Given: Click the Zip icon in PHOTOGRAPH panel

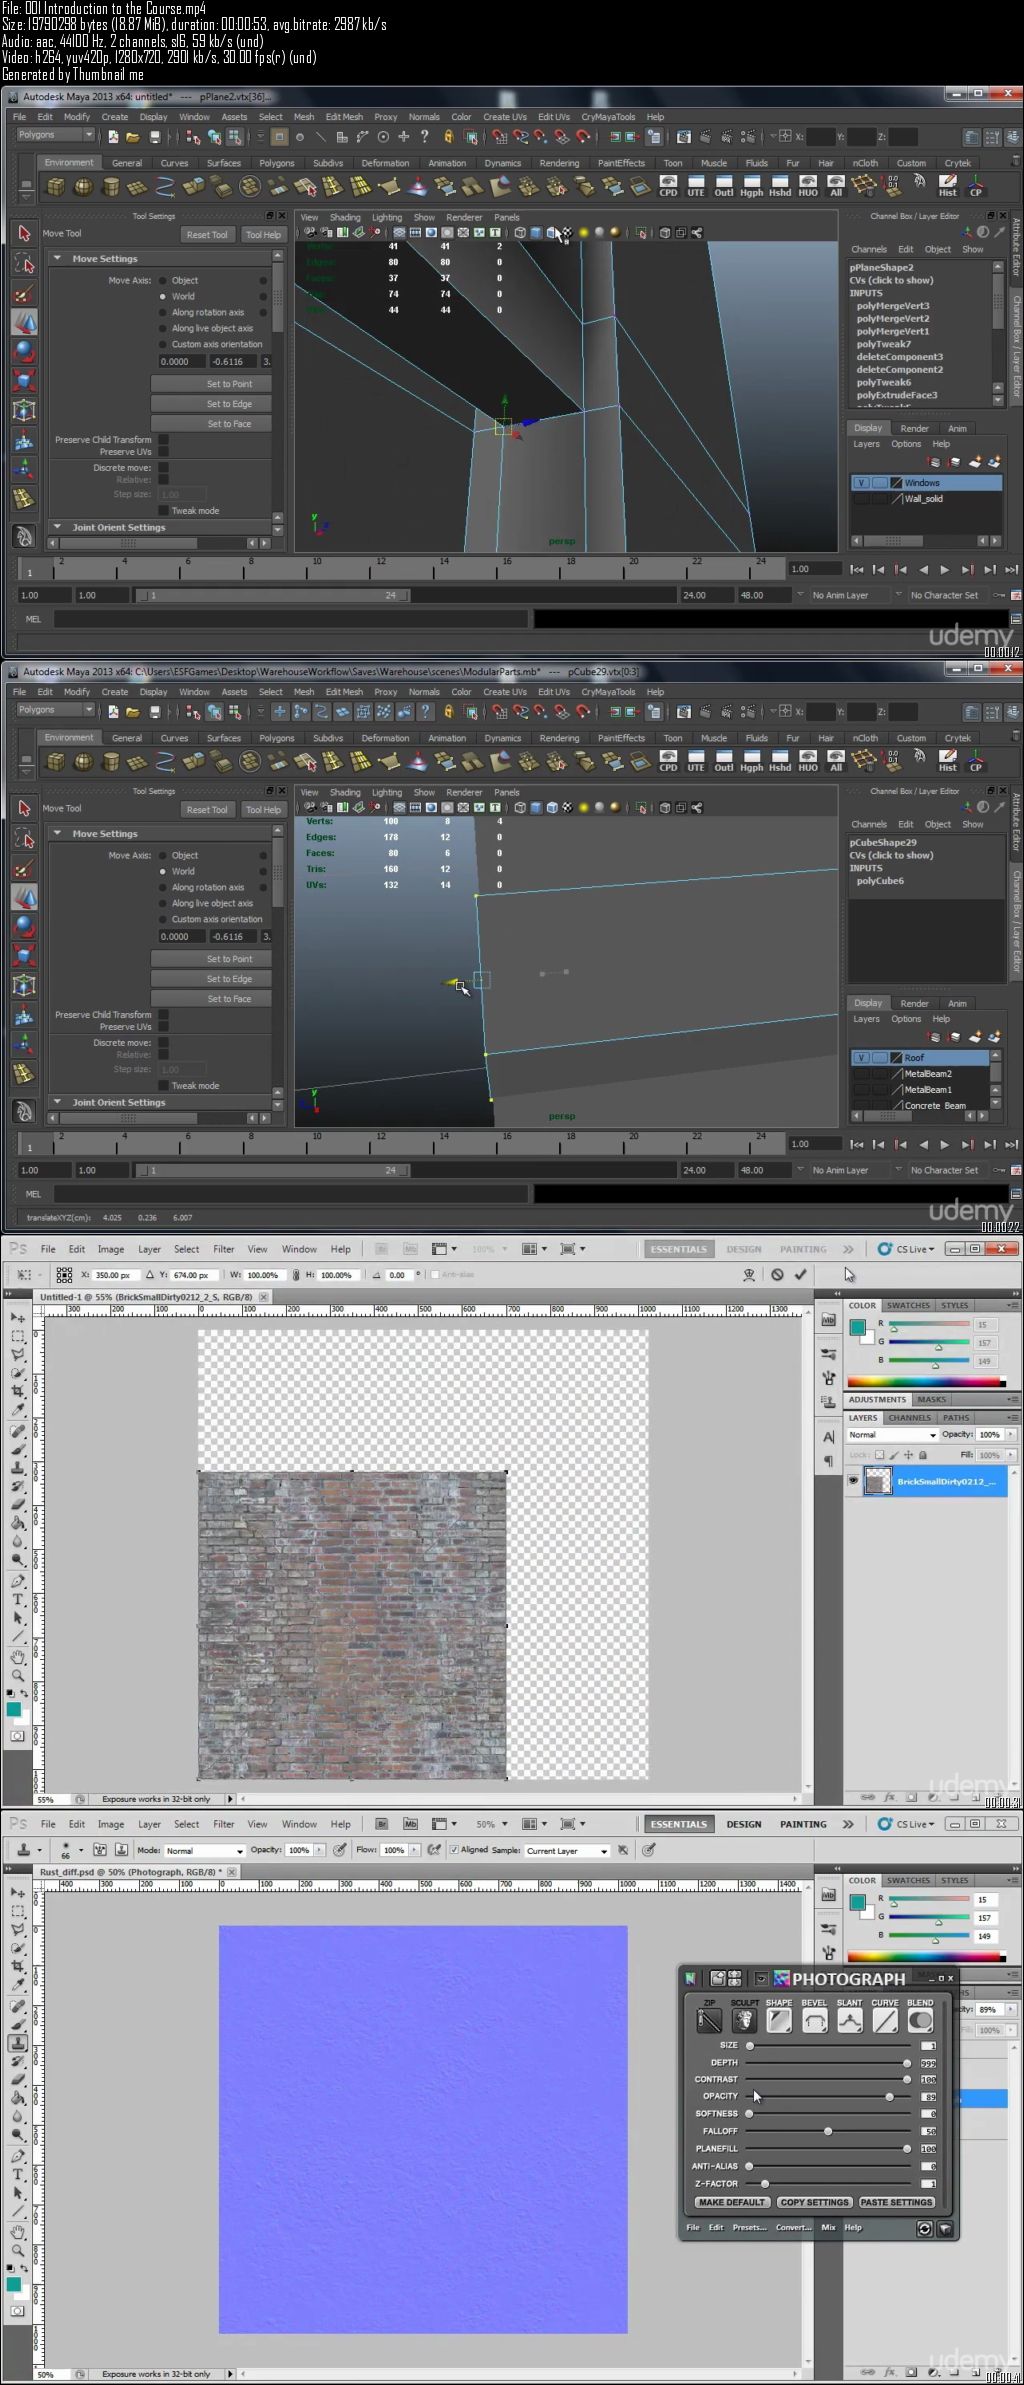Looking at the screenshot, I should click(x=709, y=2020).
